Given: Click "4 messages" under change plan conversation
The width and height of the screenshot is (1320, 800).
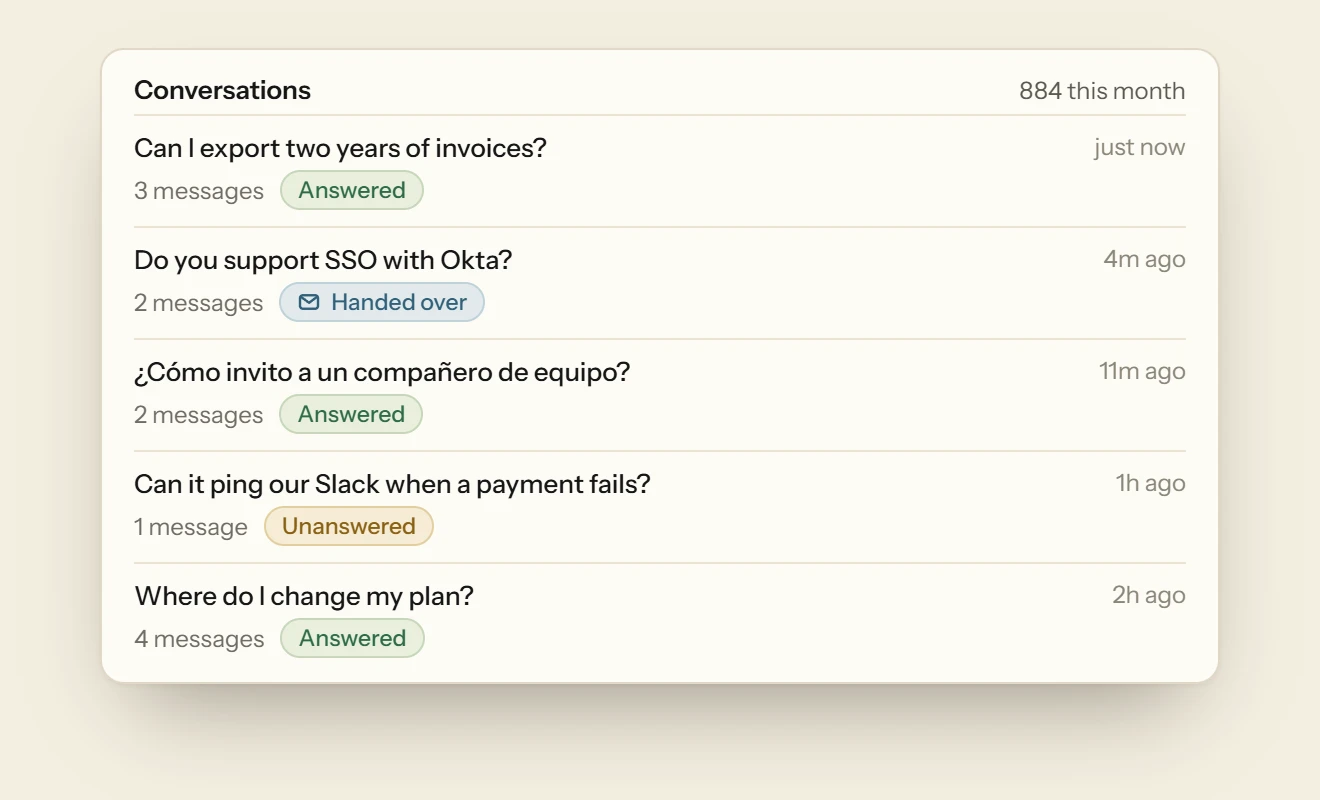Looking at the screenshot, I should [199, 639].
